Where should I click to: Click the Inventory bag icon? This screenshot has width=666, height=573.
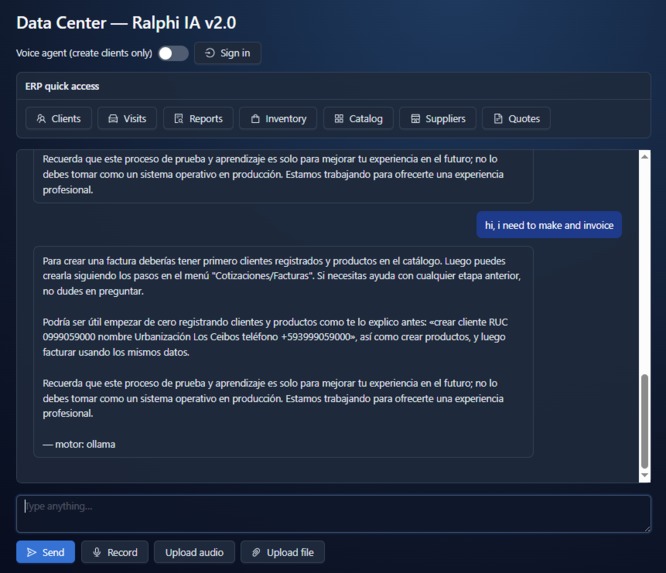pos(255,119)
